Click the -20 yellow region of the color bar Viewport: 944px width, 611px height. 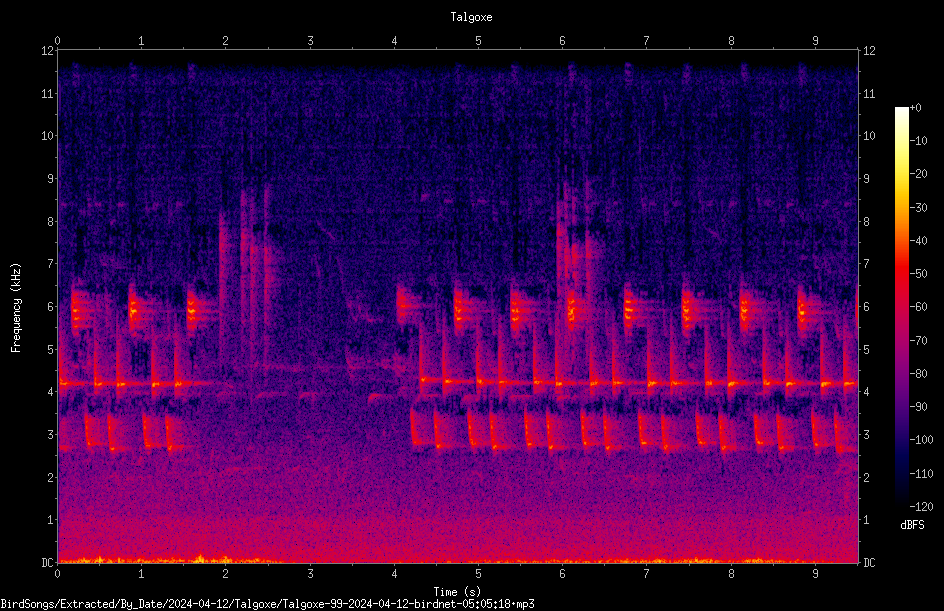pyautogui.click(x=901, y=174)
